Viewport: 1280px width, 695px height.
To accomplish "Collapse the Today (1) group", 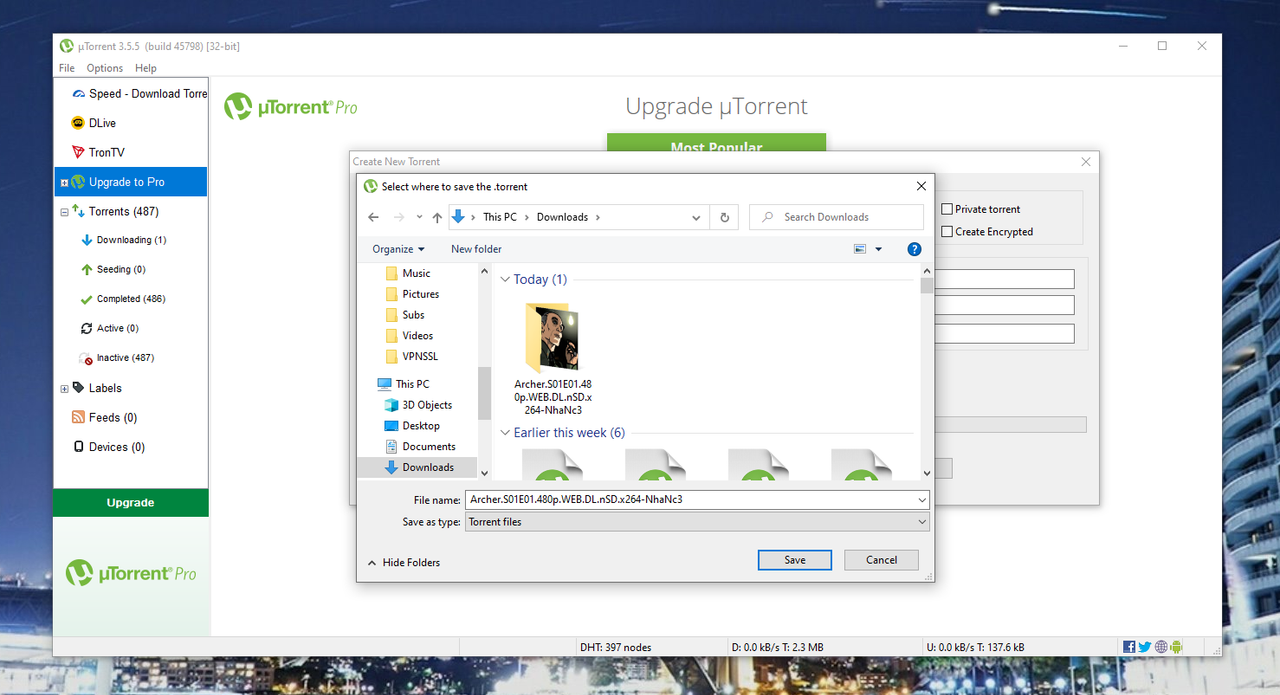I will point(505,279).
